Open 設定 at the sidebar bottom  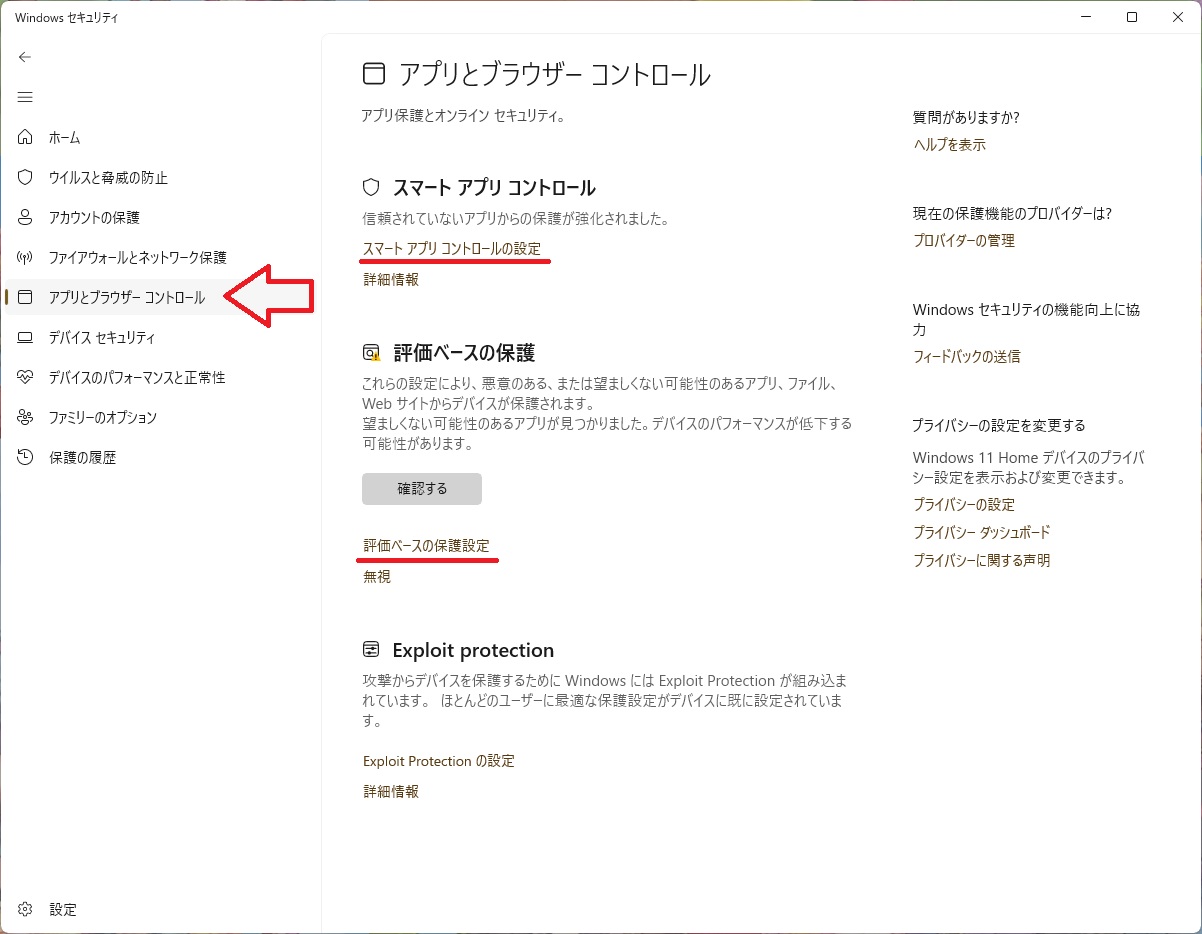[62, 909]
